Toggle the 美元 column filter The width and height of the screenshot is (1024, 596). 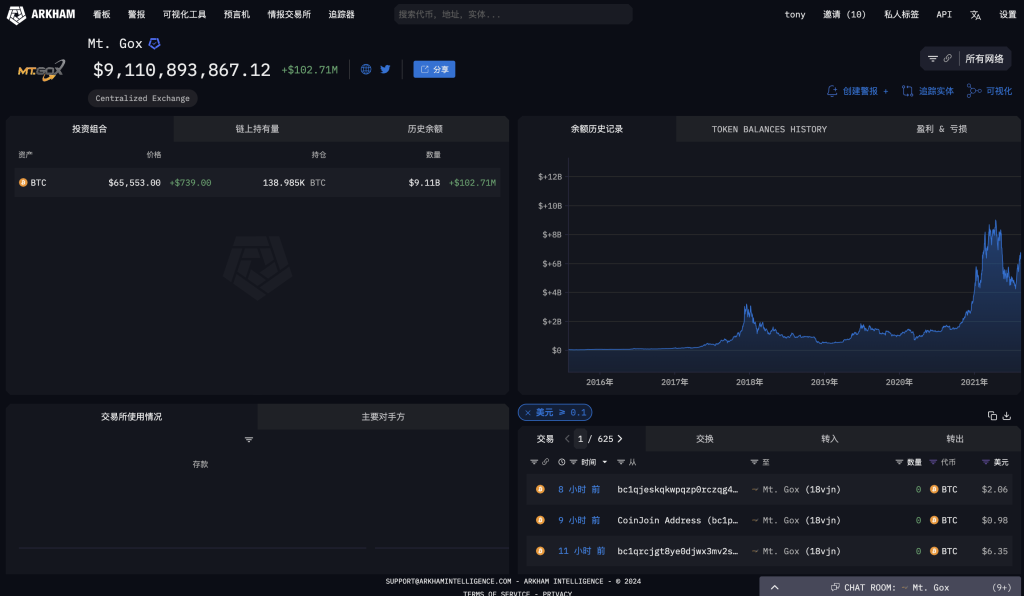[987, 462]
